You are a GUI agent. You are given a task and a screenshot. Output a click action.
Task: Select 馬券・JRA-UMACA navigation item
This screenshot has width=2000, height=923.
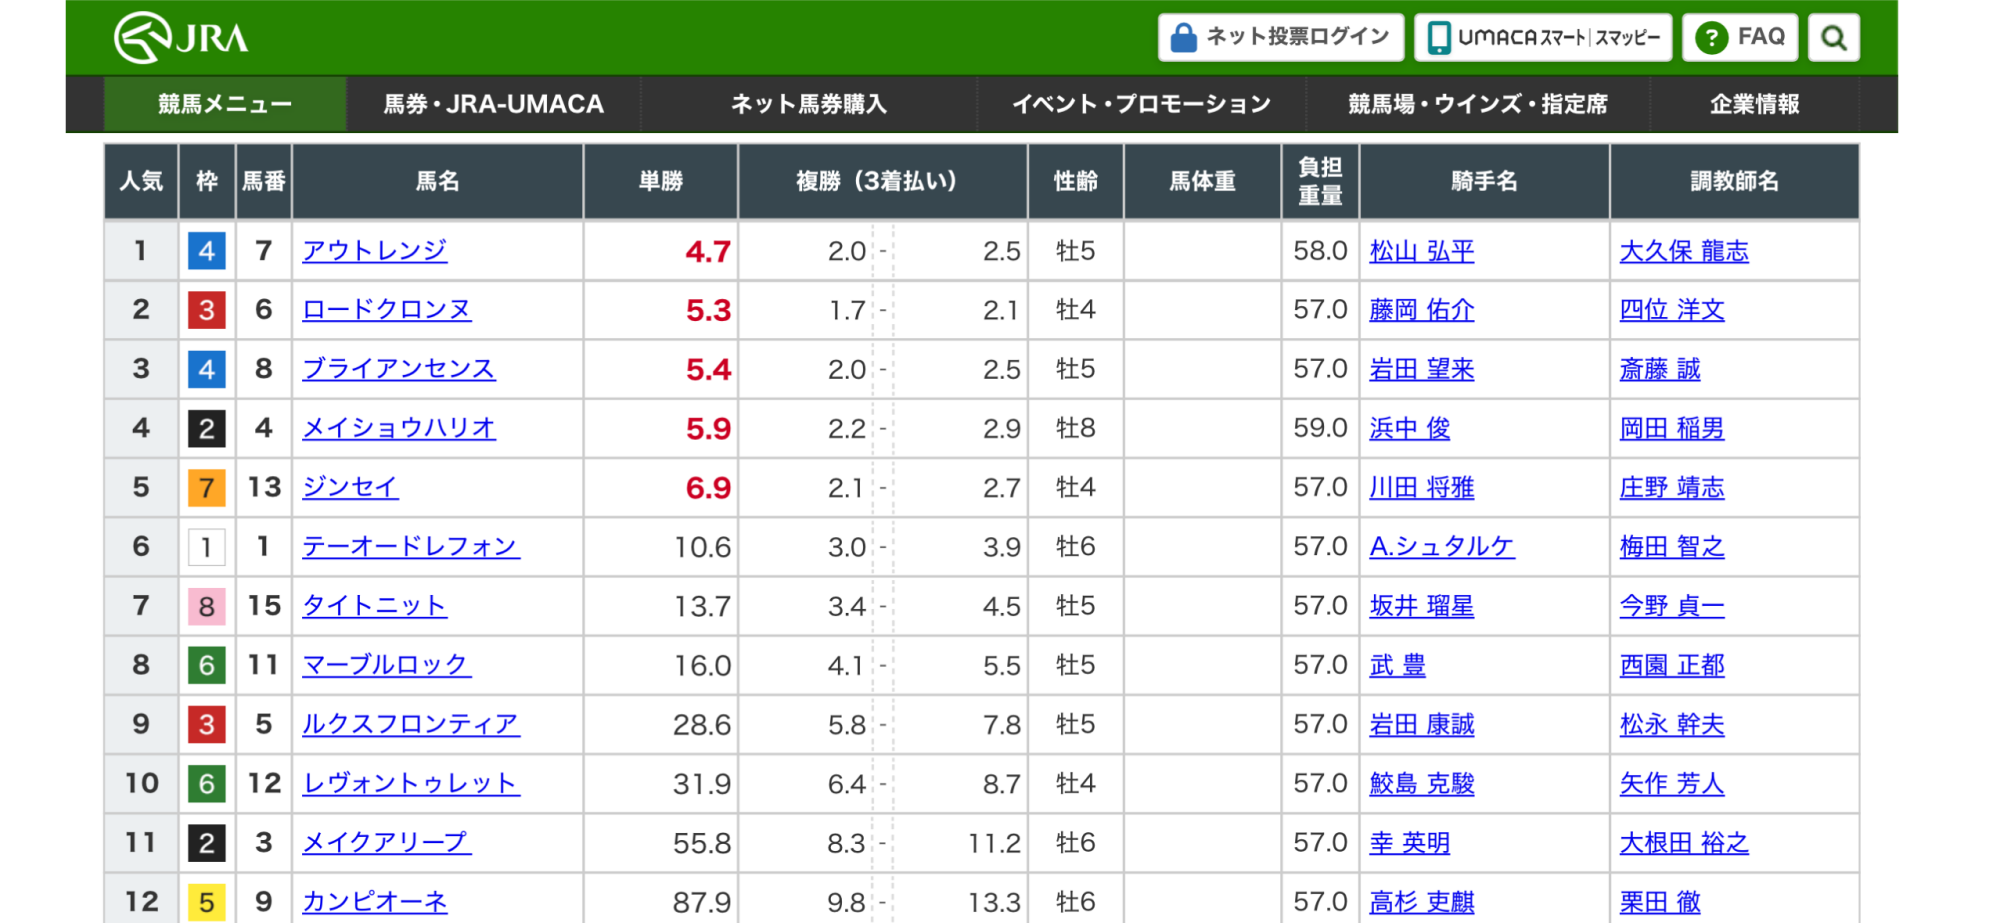click(x=493, y=104)
